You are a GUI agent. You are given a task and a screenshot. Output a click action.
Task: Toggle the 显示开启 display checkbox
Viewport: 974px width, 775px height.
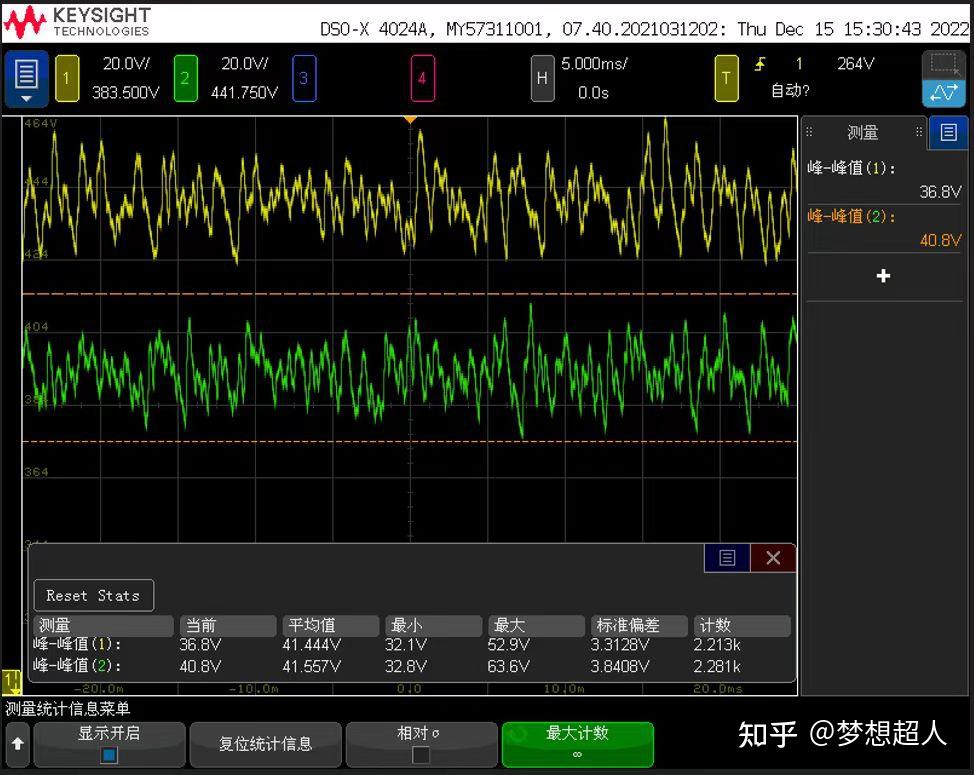[109, 755]
